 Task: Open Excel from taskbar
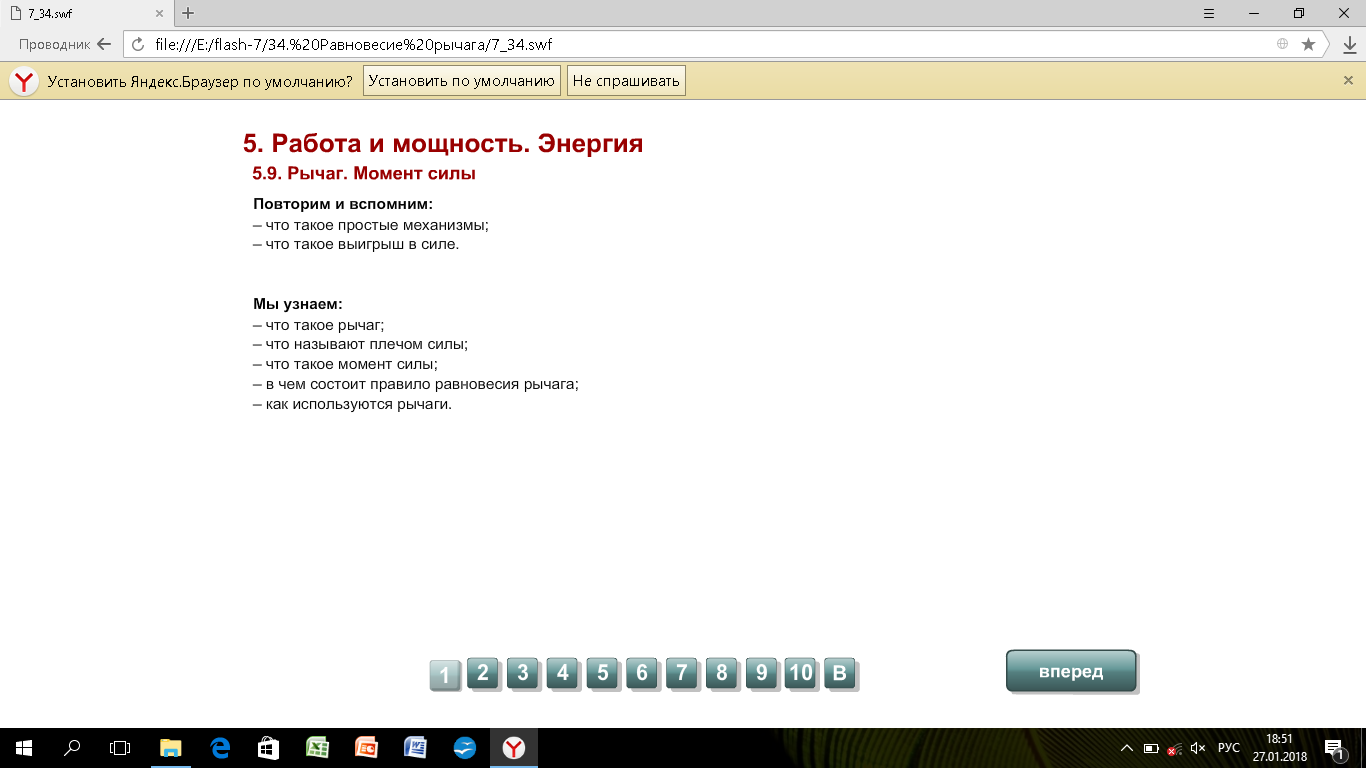318,747
